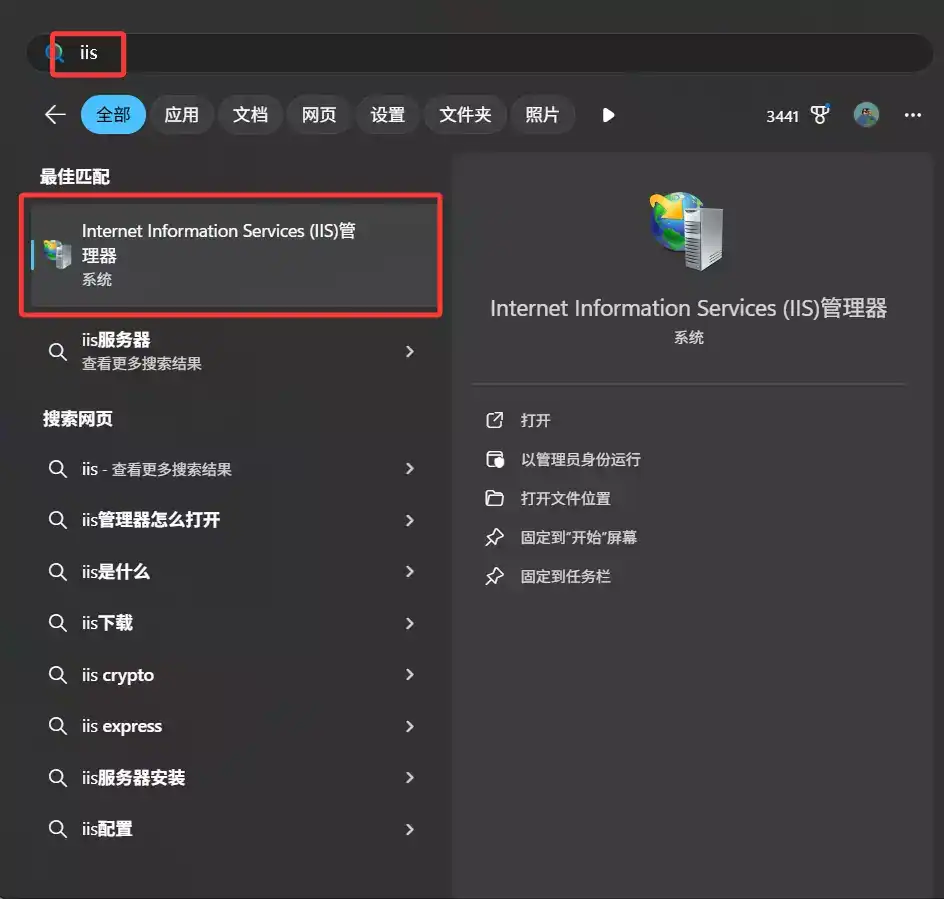
Task: Select the iis是什么 suggestion
Action: 234,571
